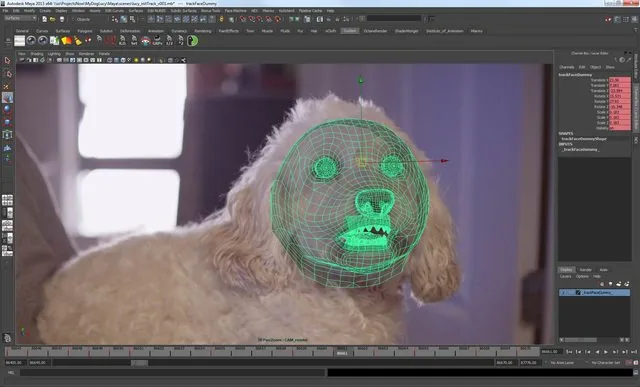Click the orange cards shelf icon

point(66,40)
